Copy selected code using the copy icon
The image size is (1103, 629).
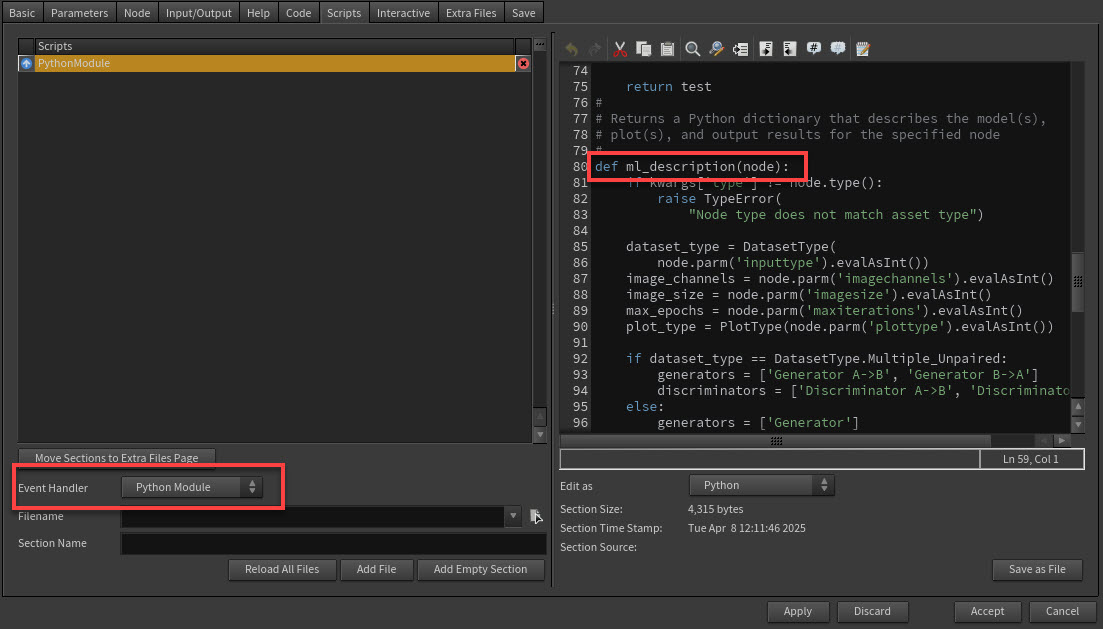[644, 49]
